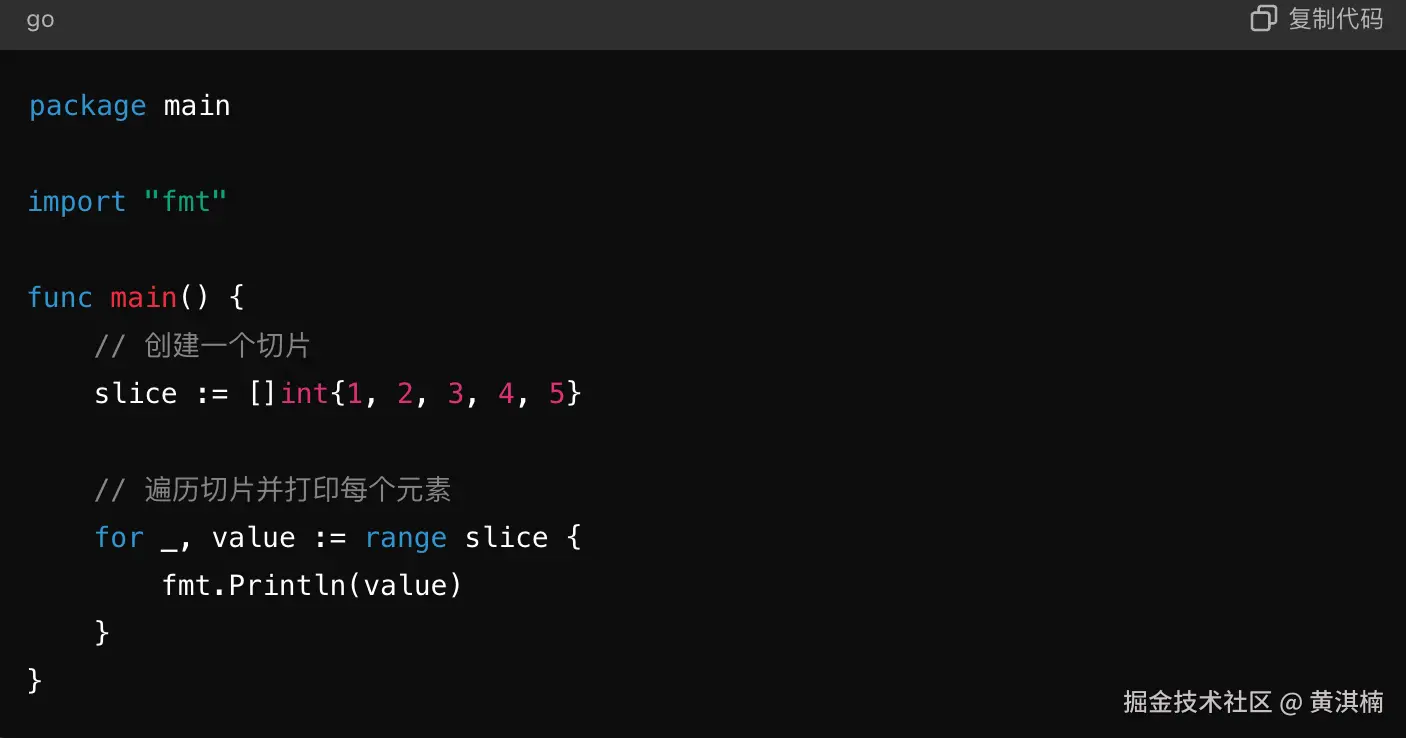Click the range keyword
The width and height of the screenshot is (1406, 738).
405,539
